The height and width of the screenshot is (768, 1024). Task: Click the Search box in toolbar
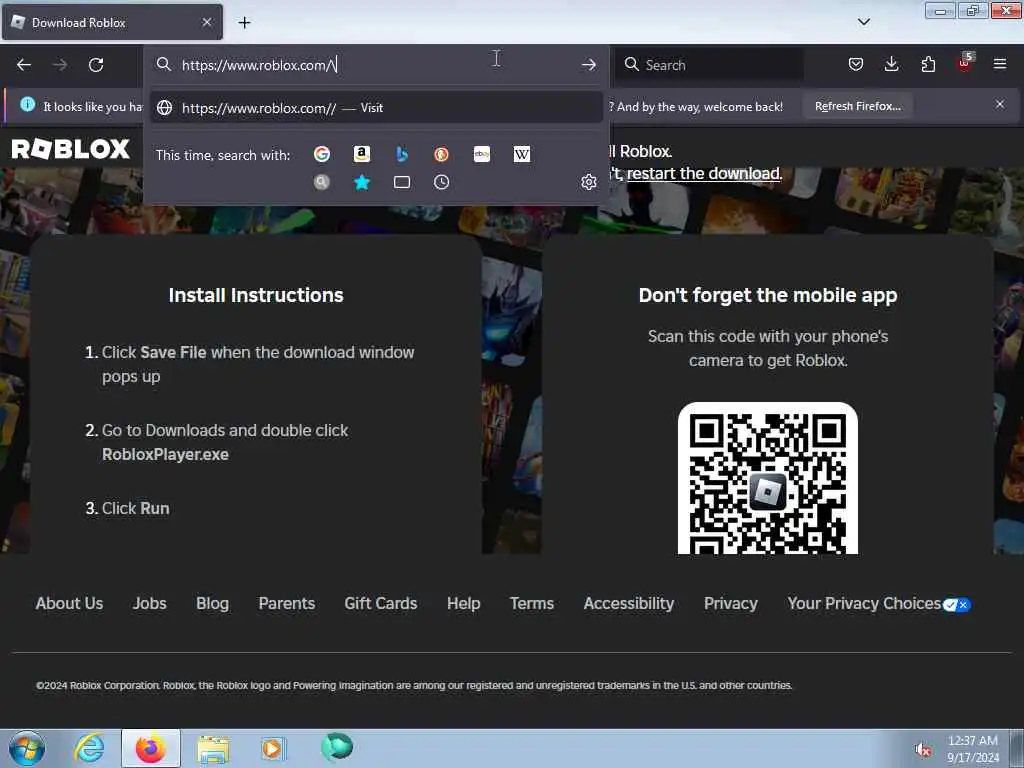[709, 65]
